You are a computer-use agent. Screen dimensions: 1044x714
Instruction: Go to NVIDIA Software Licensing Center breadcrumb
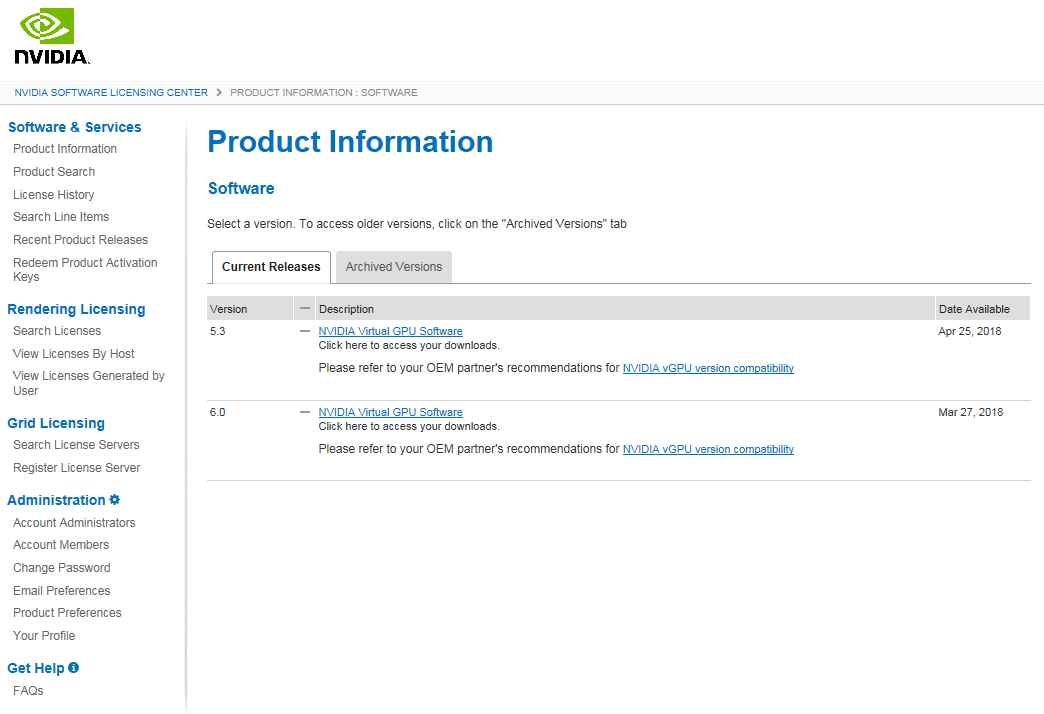click(x=111, y=93)
